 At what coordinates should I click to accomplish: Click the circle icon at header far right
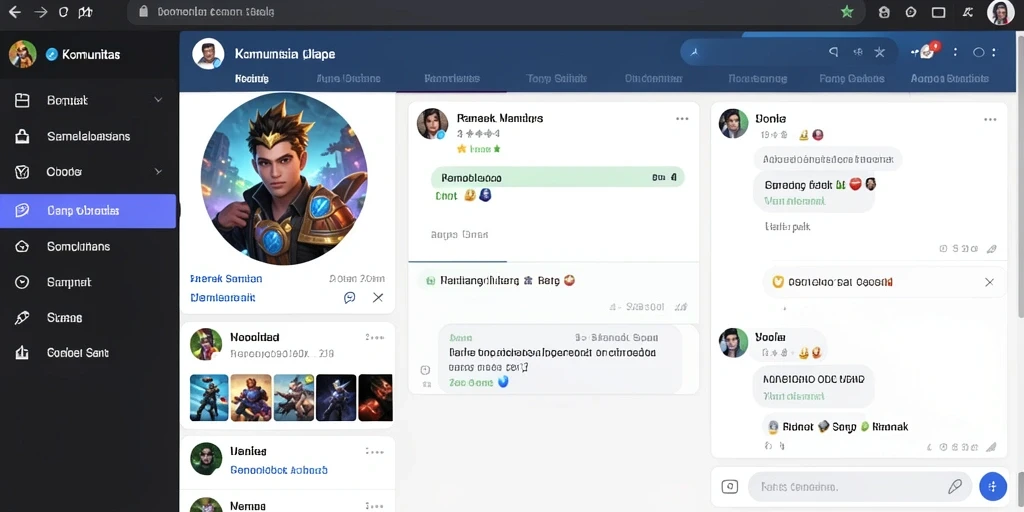point(978,52)
